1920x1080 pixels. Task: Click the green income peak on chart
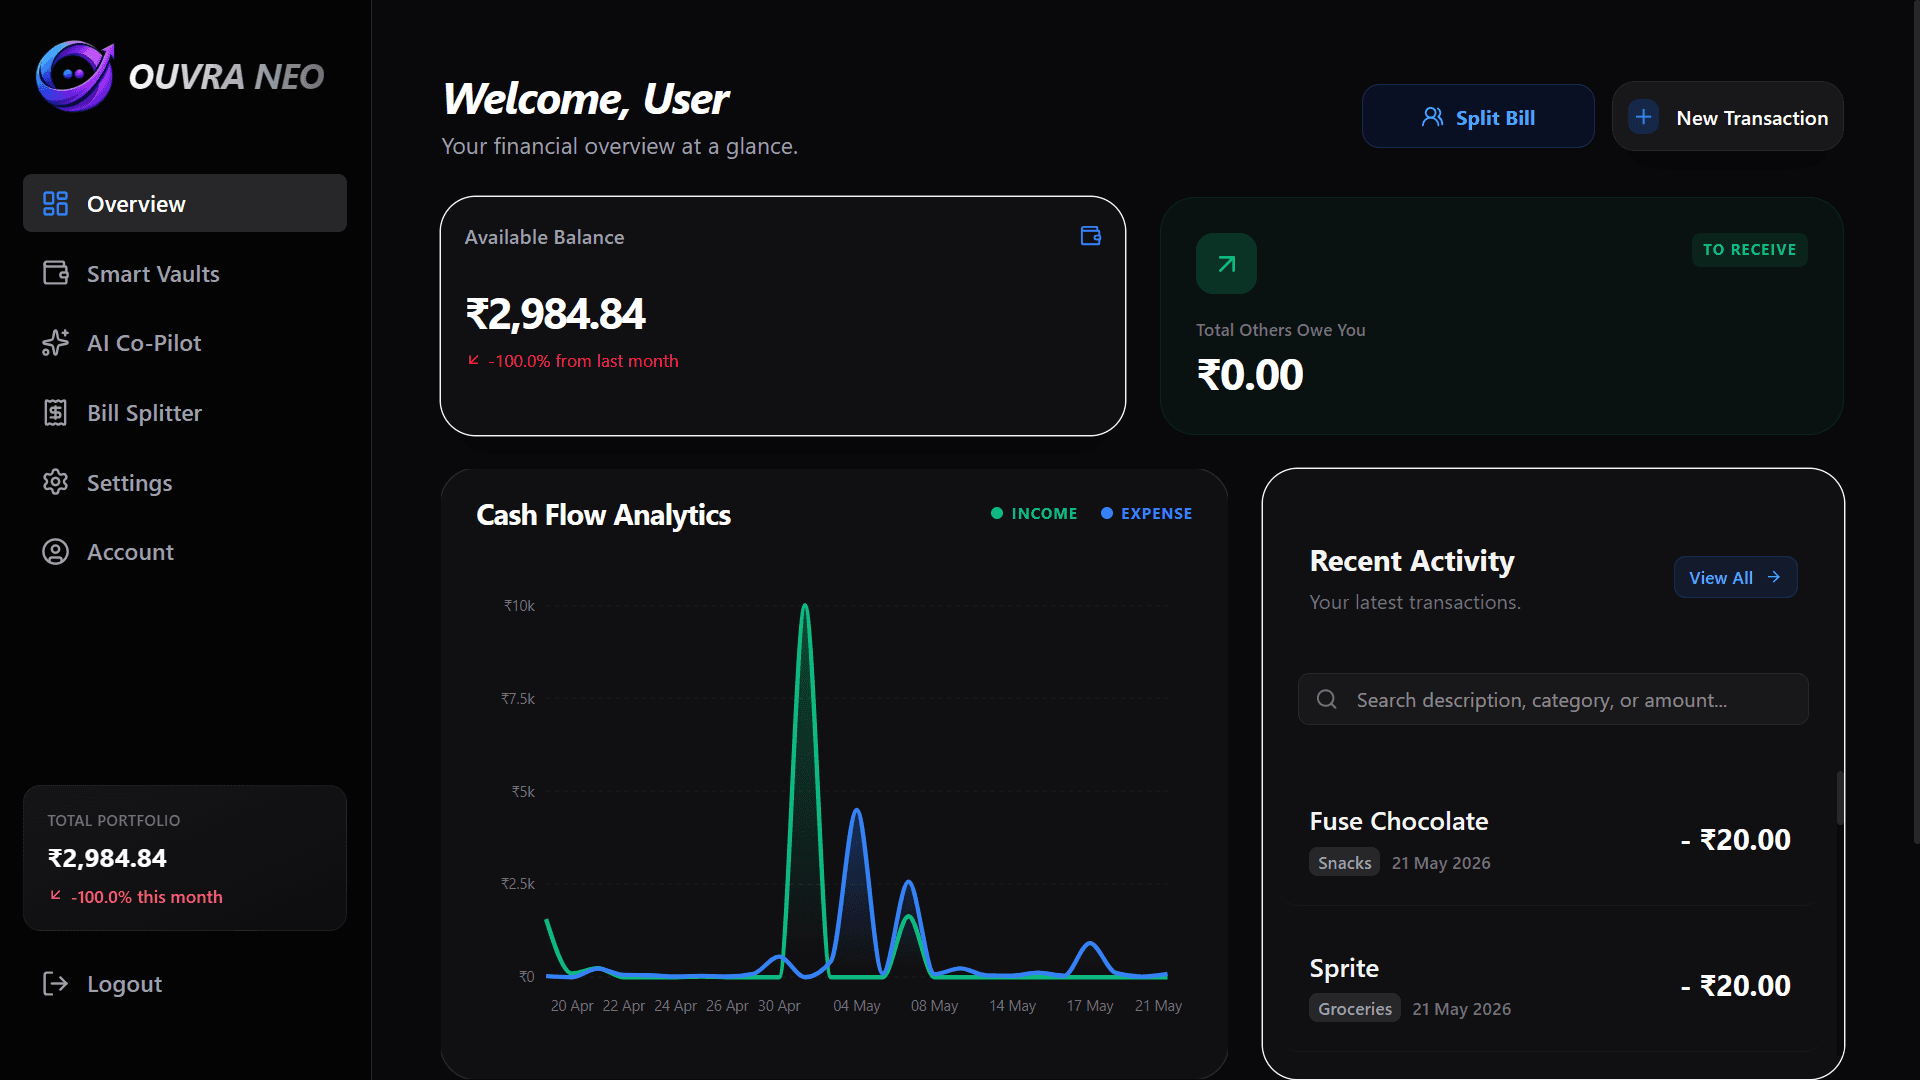tap(805, 608)
